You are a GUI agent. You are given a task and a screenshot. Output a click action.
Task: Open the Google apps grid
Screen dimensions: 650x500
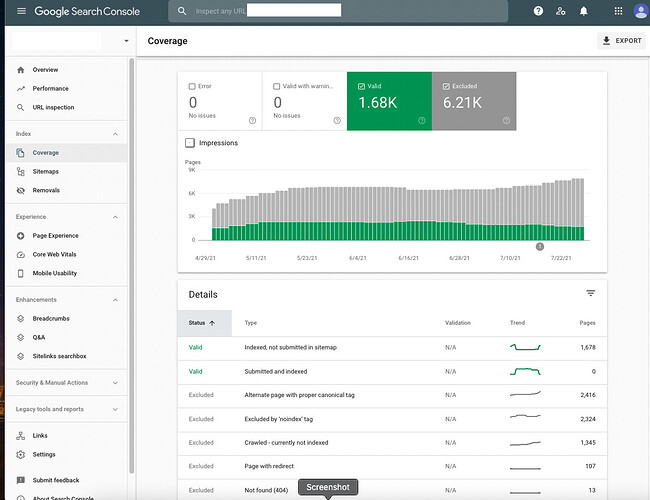click(x=618, y=11)
